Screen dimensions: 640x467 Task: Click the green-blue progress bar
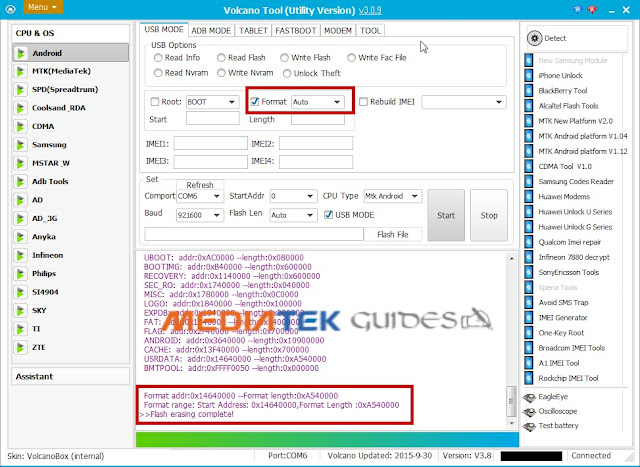click(327, 440)
